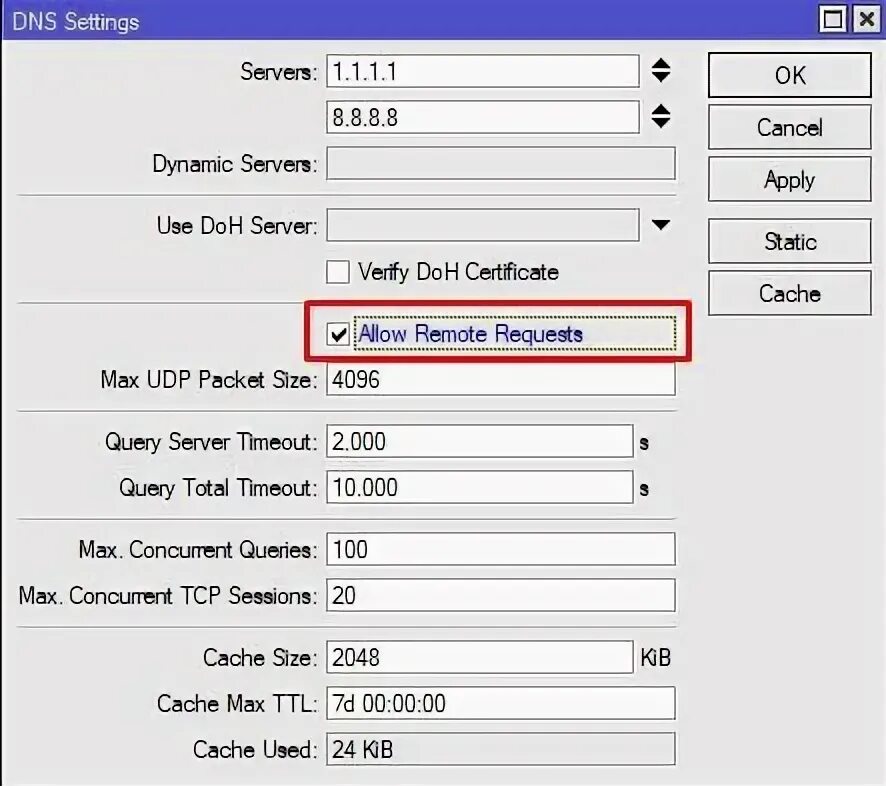Open the Static DNS entries
886x786 pixels.
789,241
